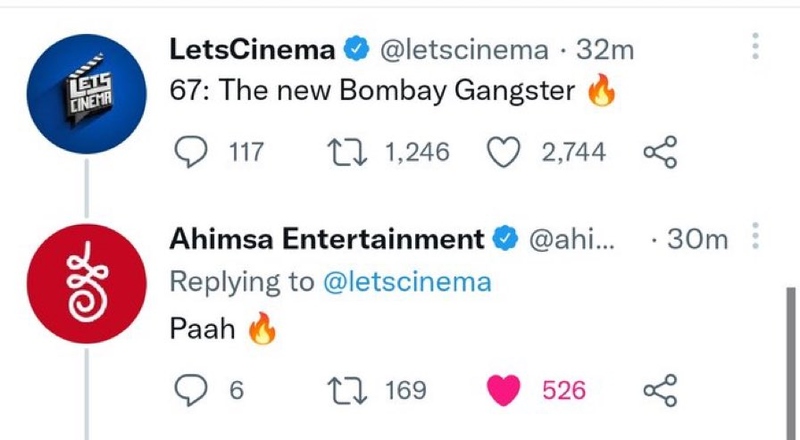Open the '67: The new Bombay Gangster' tweet
The width and height of the screenshot is (800, 440).
click(374, 93)
